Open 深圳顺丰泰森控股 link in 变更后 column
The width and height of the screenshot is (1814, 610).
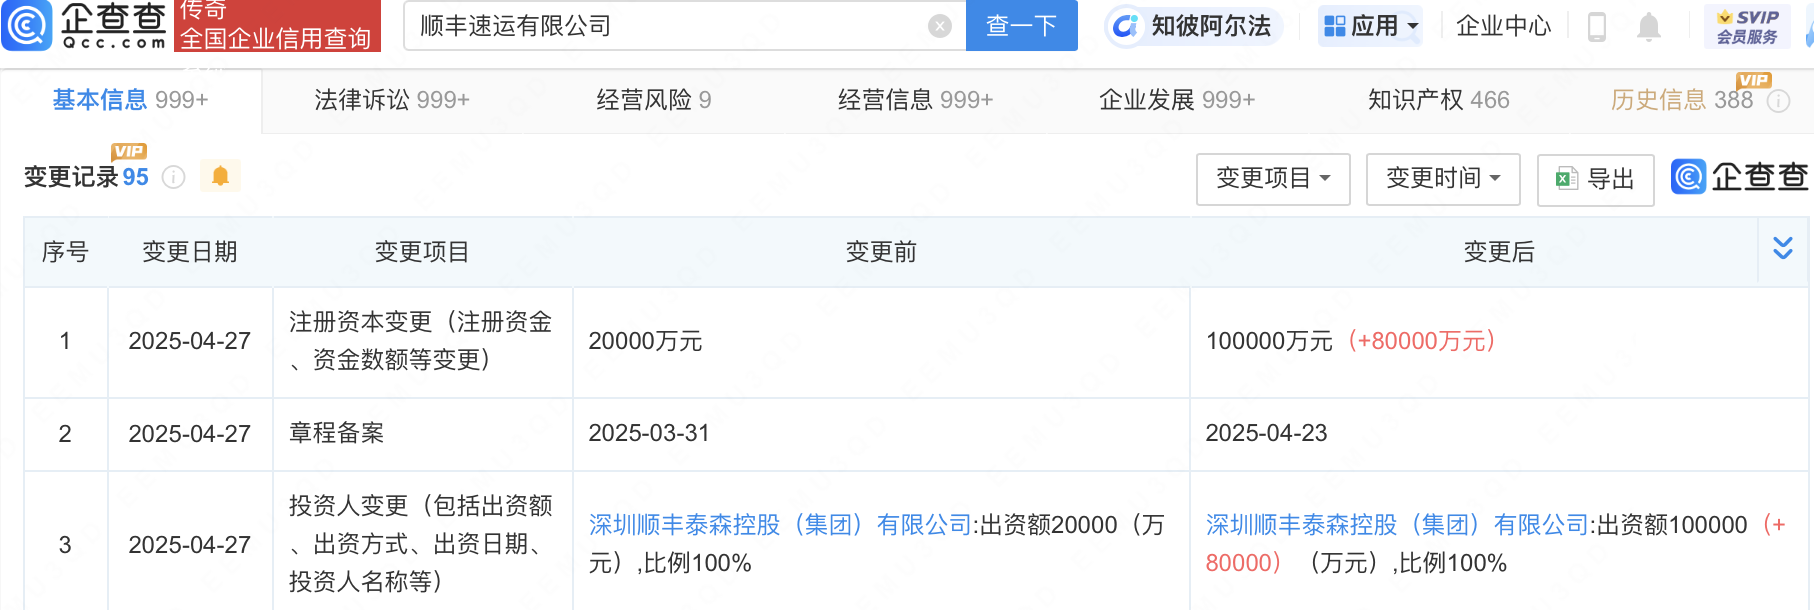(1397, 525)
